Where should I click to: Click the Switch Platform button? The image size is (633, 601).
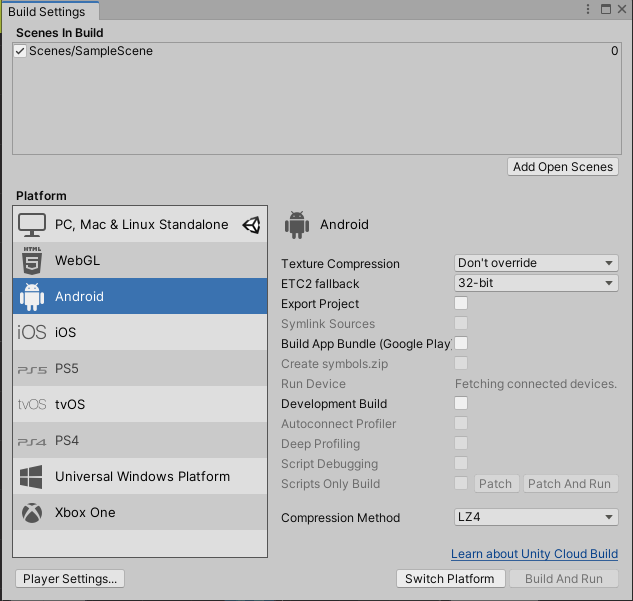pyautogui.click(x=451, y=579)
